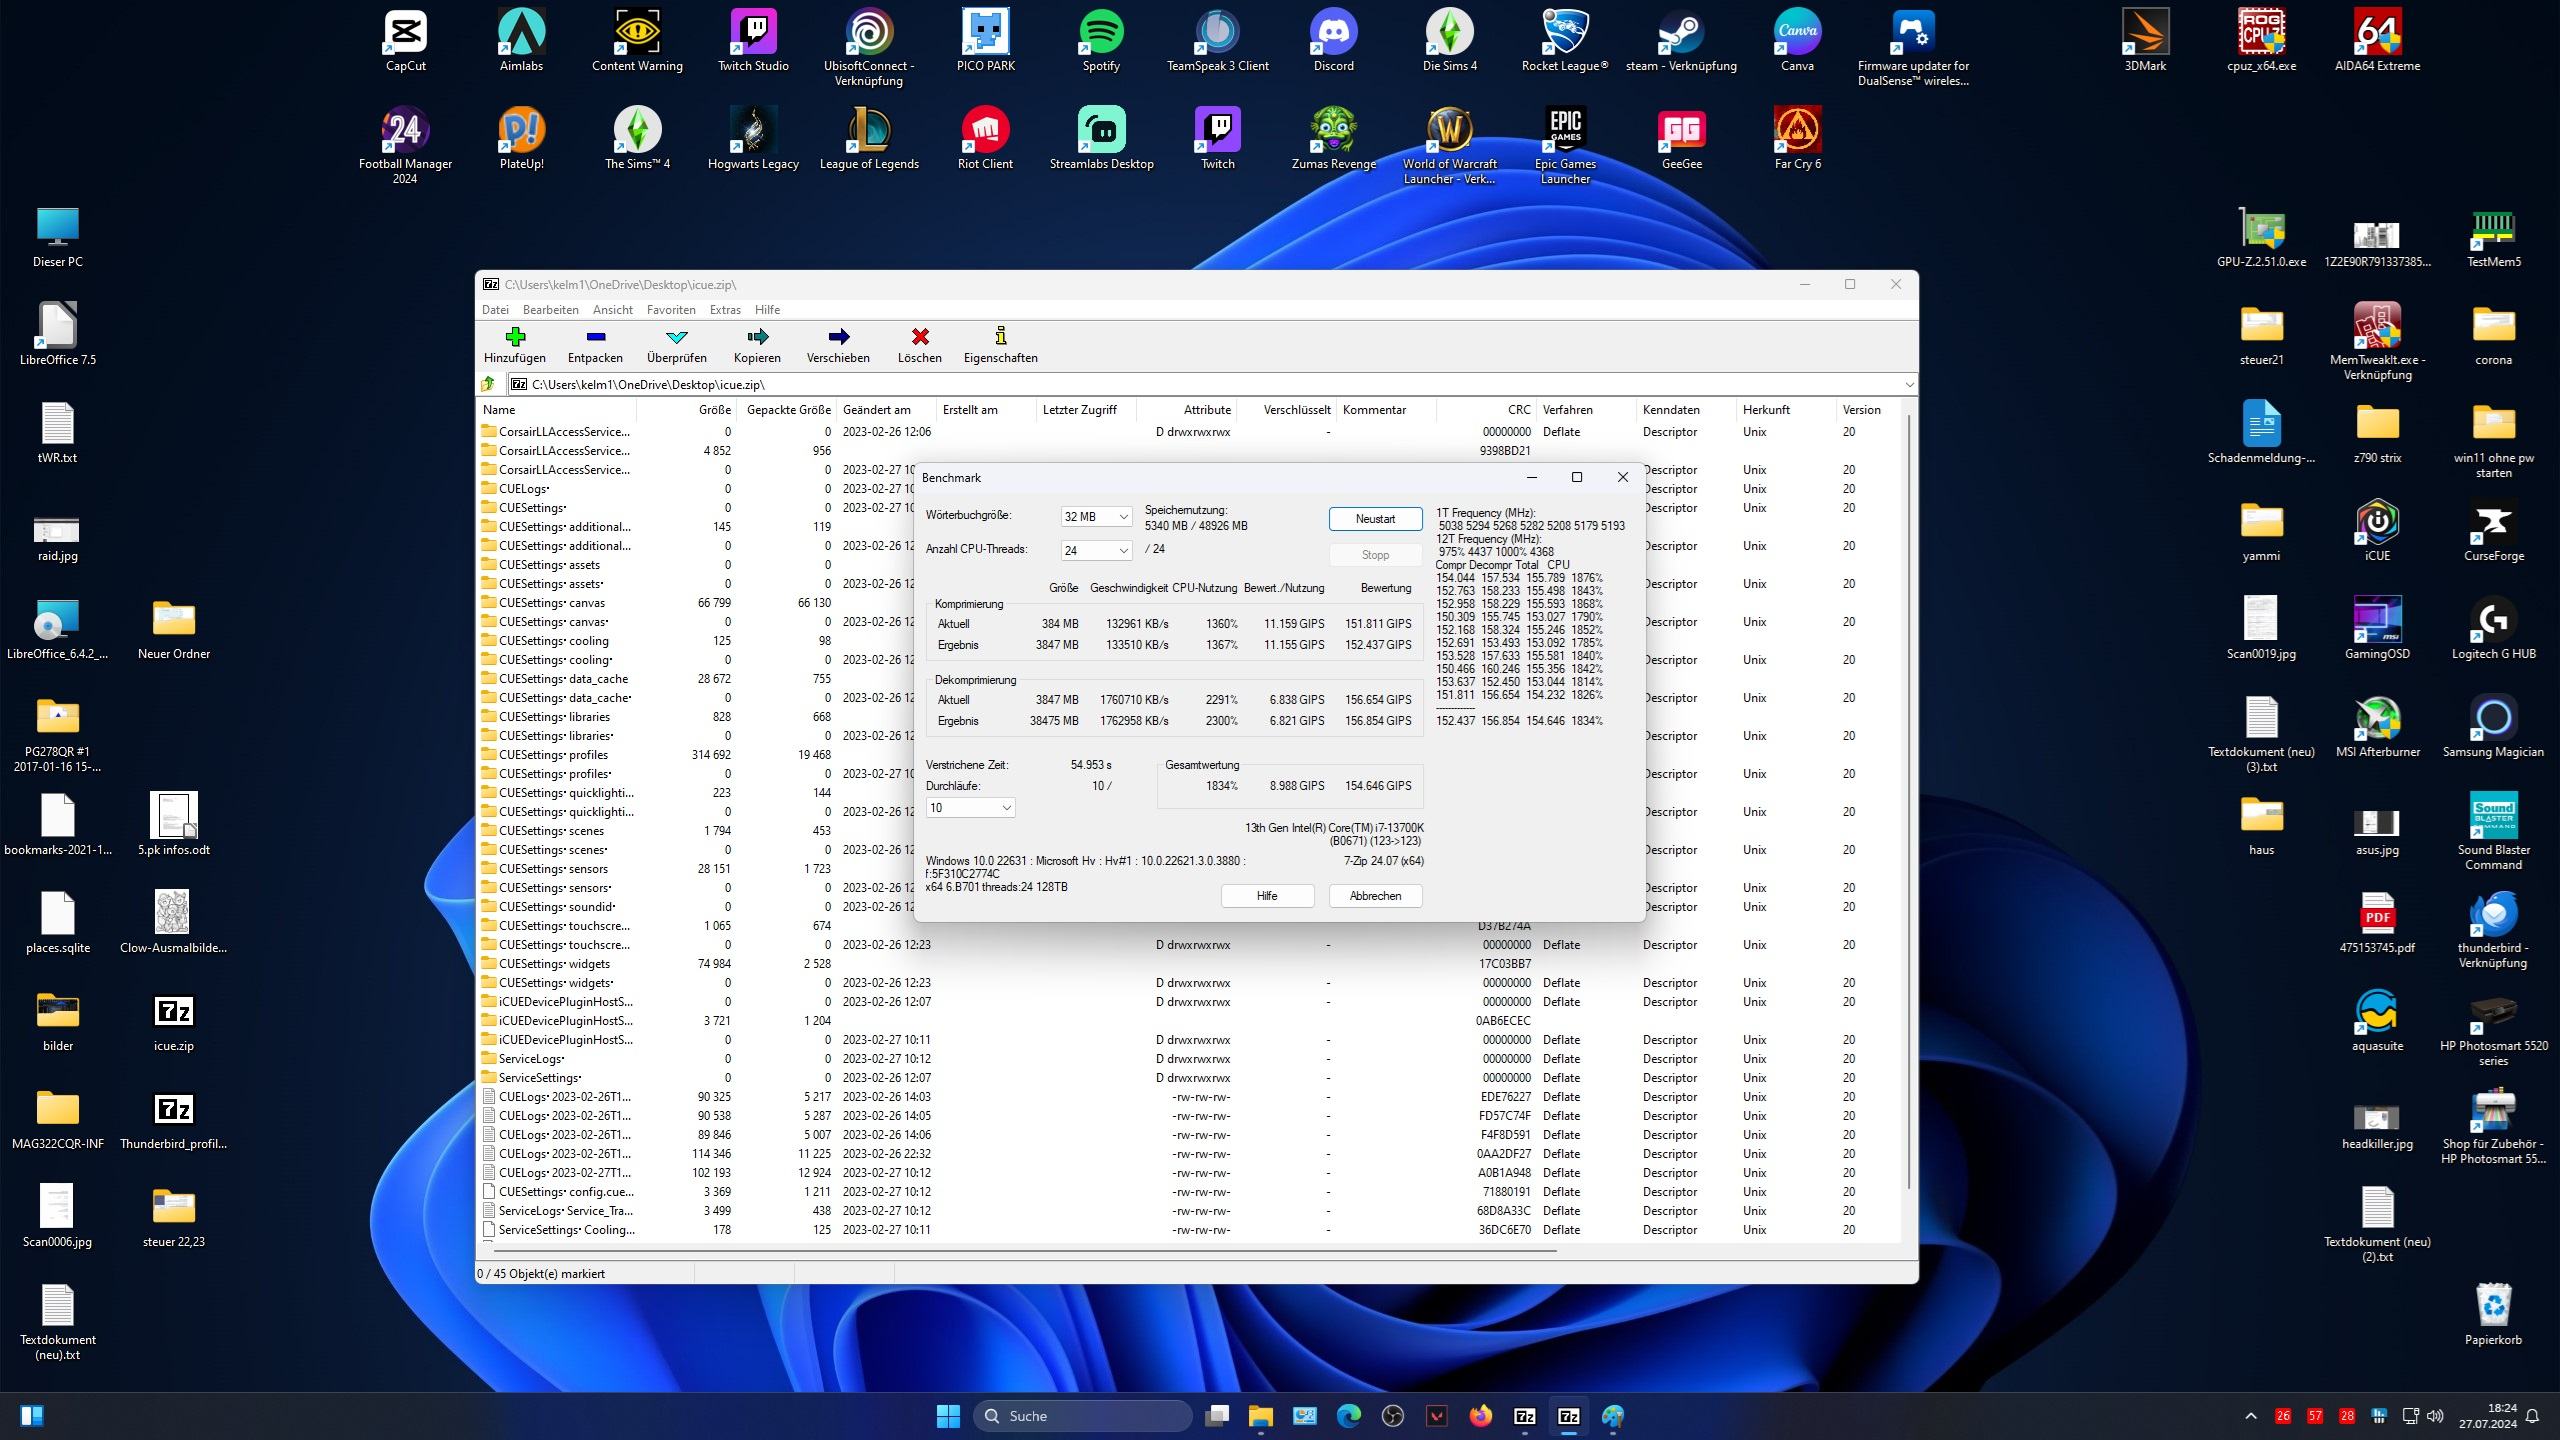Viewport: 2560px width, 1440px height.
Task: Click the up-folder icon beside address bar
Action: click(489, 385)
